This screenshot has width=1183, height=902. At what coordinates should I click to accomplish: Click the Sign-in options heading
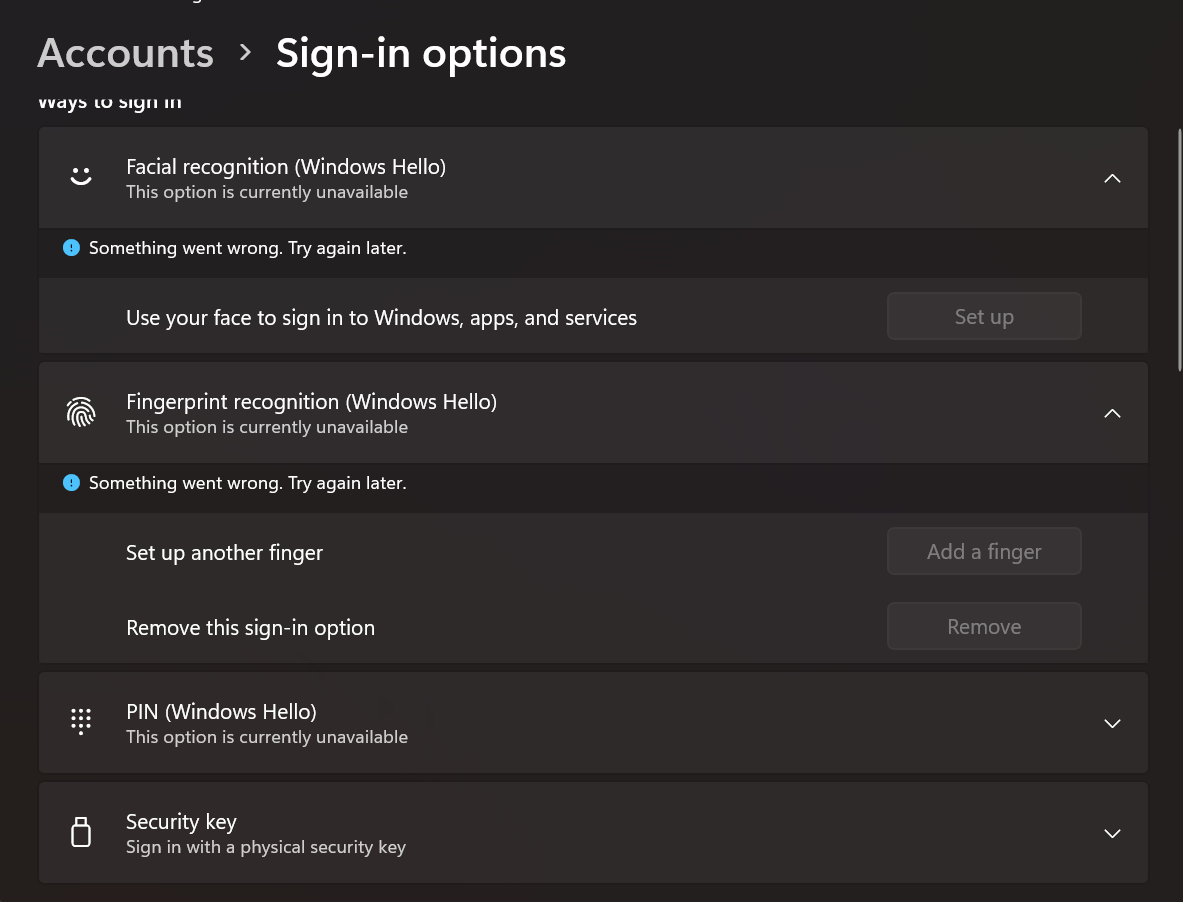pos(421,54)
